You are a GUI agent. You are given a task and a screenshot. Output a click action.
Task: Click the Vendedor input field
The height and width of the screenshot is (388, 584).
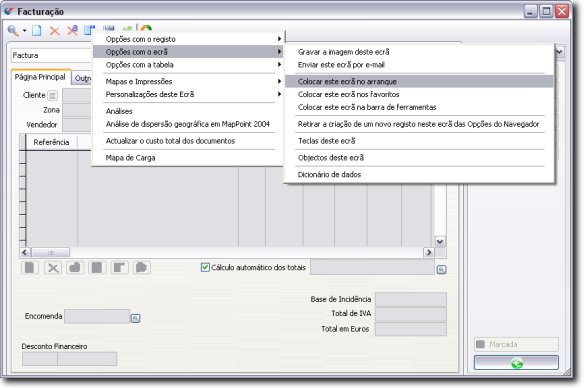pyautogui.click(x=77, y=125)
